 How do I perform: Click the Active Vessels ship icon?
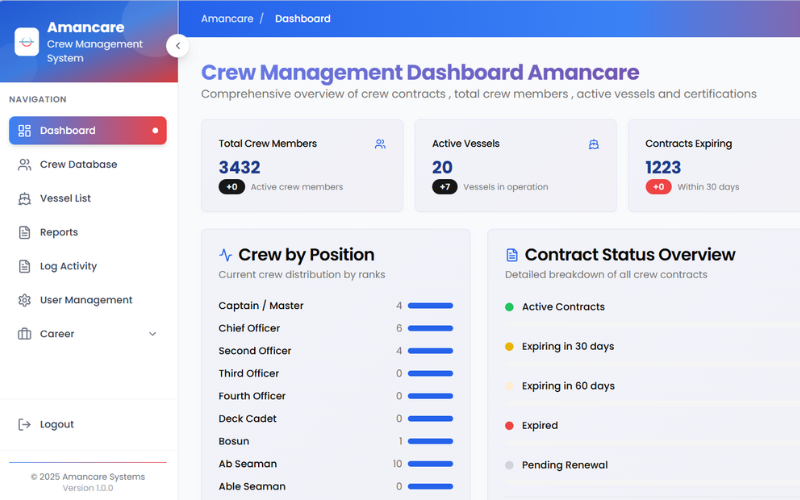(593, 144)
